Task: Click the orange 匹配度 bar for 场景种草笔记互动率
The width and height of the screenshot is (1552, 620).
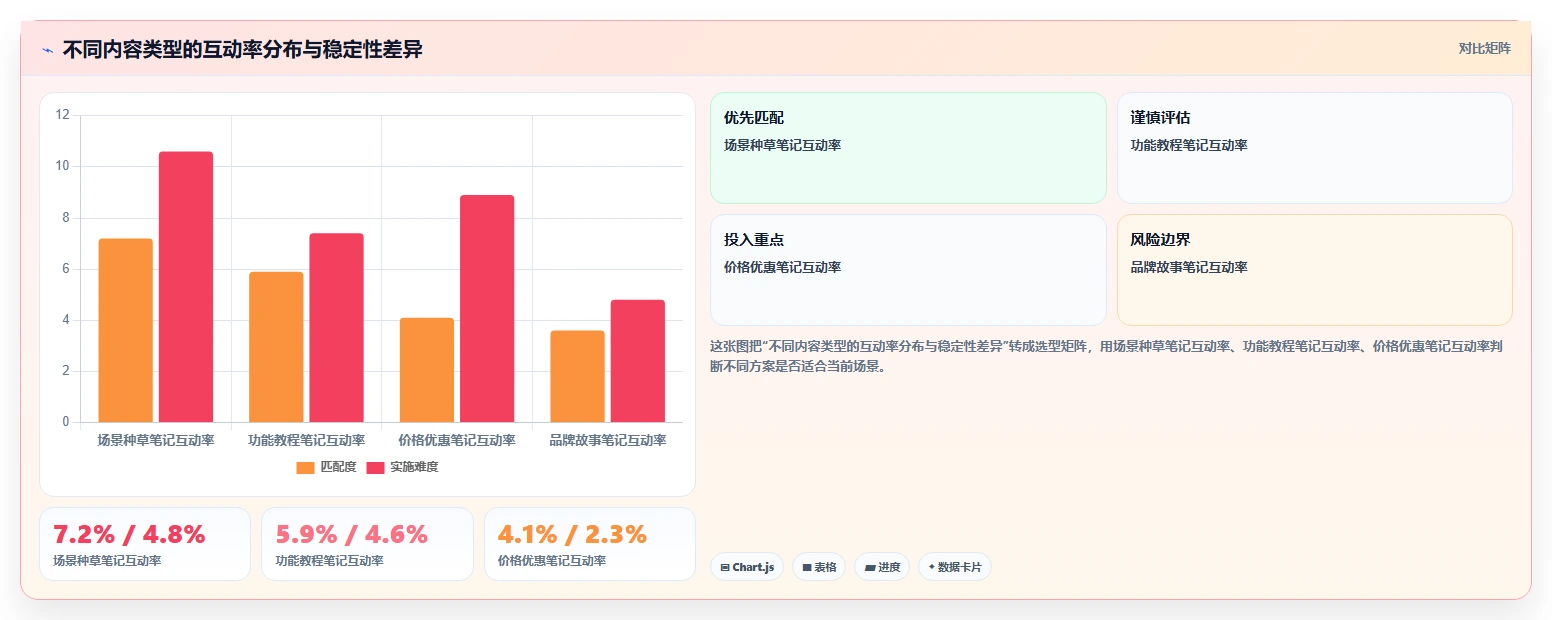Action: [x=126, y=330]
